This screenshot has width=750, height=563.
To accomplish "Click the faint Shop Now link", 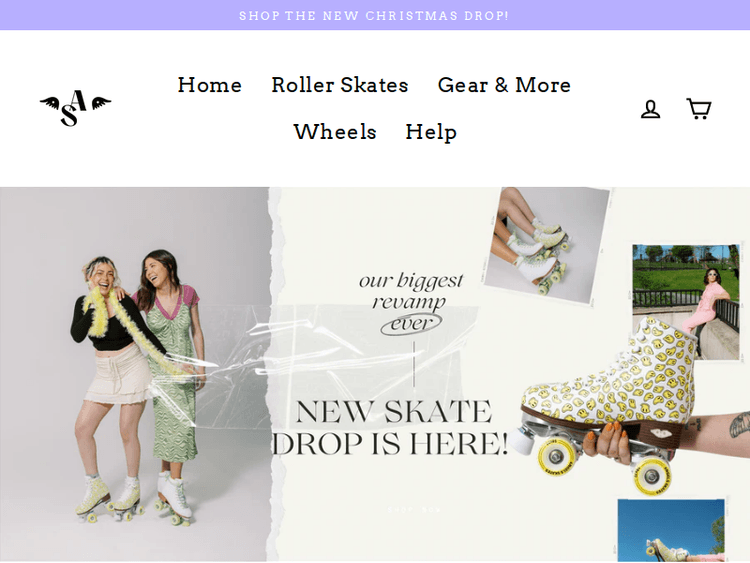I will [x=414, y=509].
